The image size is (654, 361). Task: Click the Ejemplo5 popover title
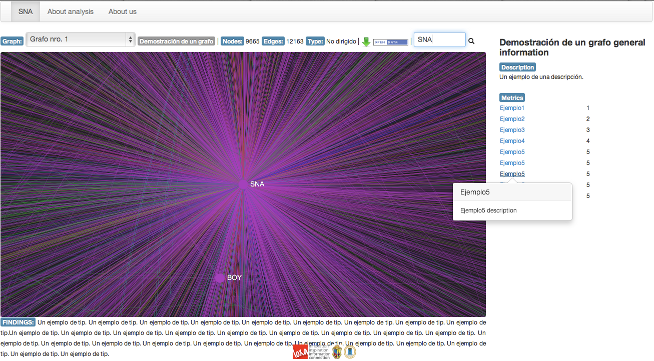click(475, 192)
